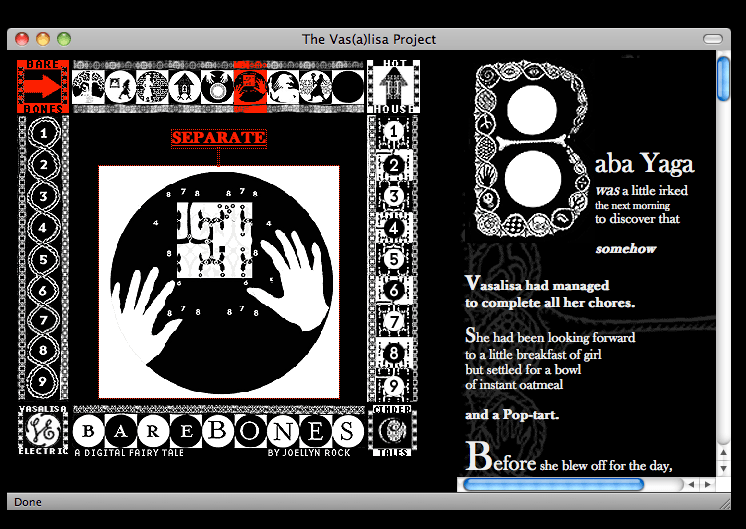Open the Hot House up-arrow icon
The height and width of the screenshot is (529, 746).
(x=394, y=86)
